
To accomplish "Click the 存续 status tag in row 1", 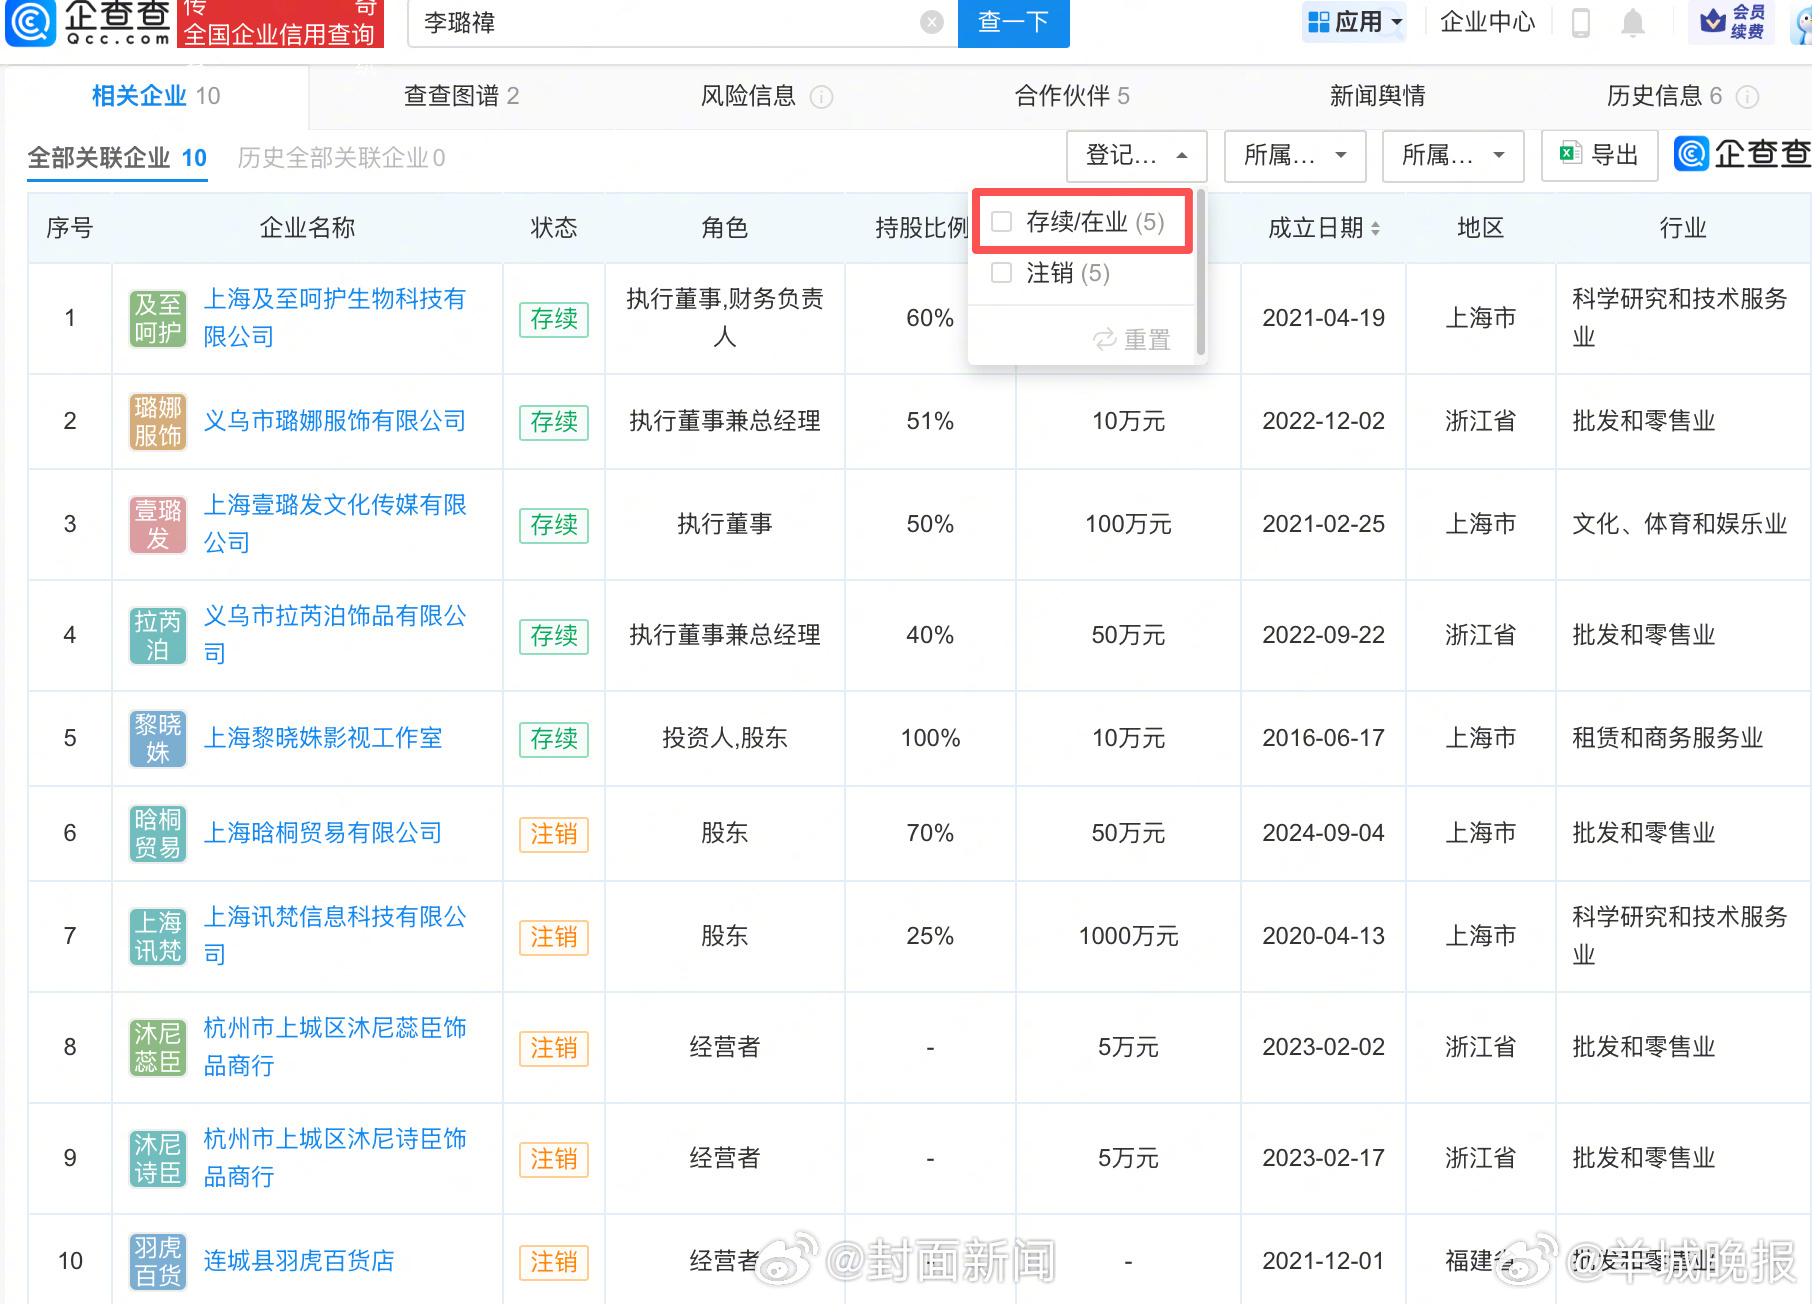I will click(x=554, y=319).
